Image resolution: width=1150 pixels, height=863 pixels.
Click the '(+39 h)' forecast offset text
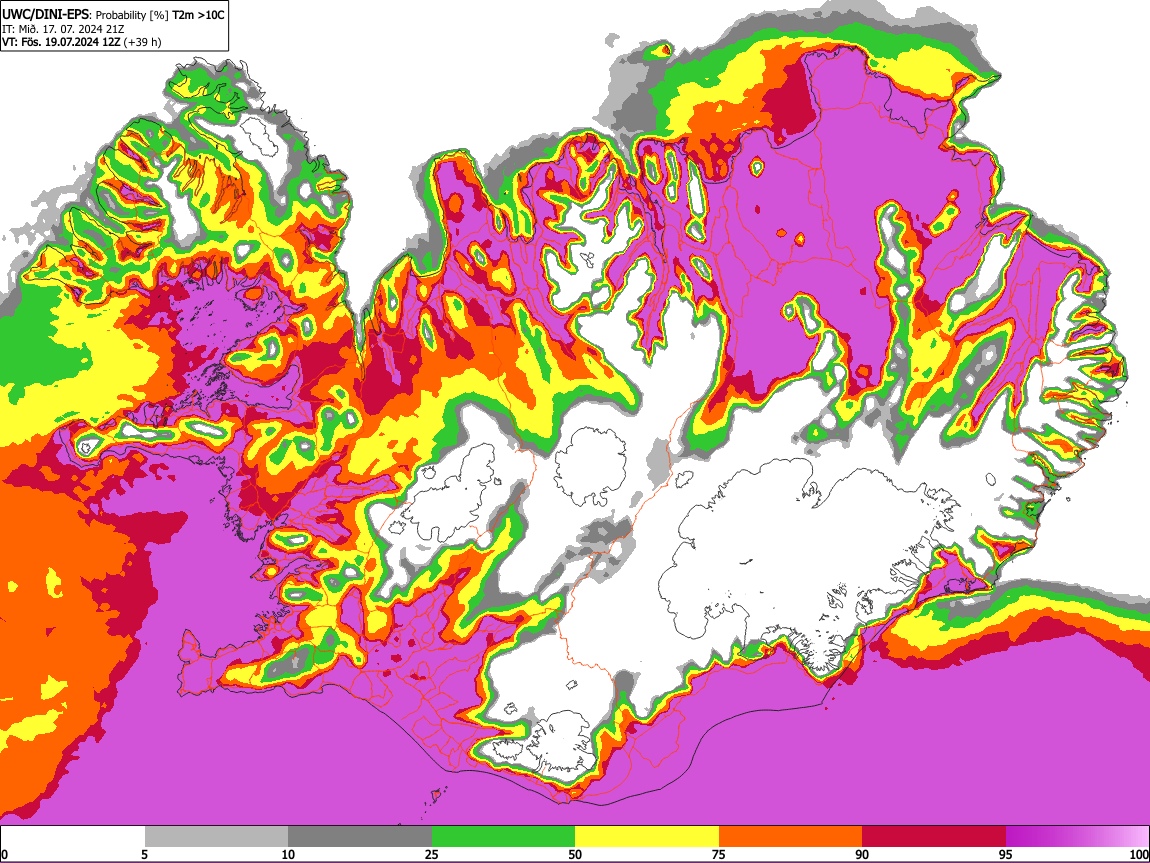pos(142,42)
